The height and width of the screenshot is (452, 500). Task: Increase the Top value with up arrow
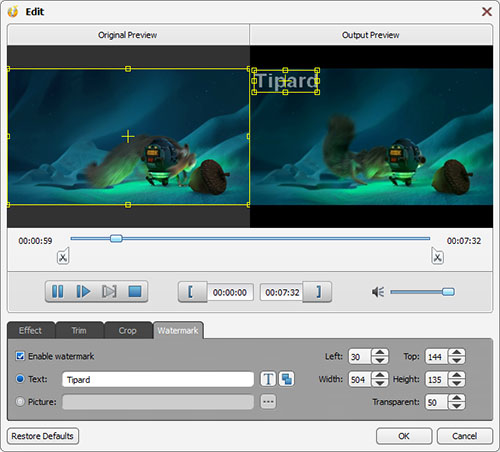click(x=456, y=353)
